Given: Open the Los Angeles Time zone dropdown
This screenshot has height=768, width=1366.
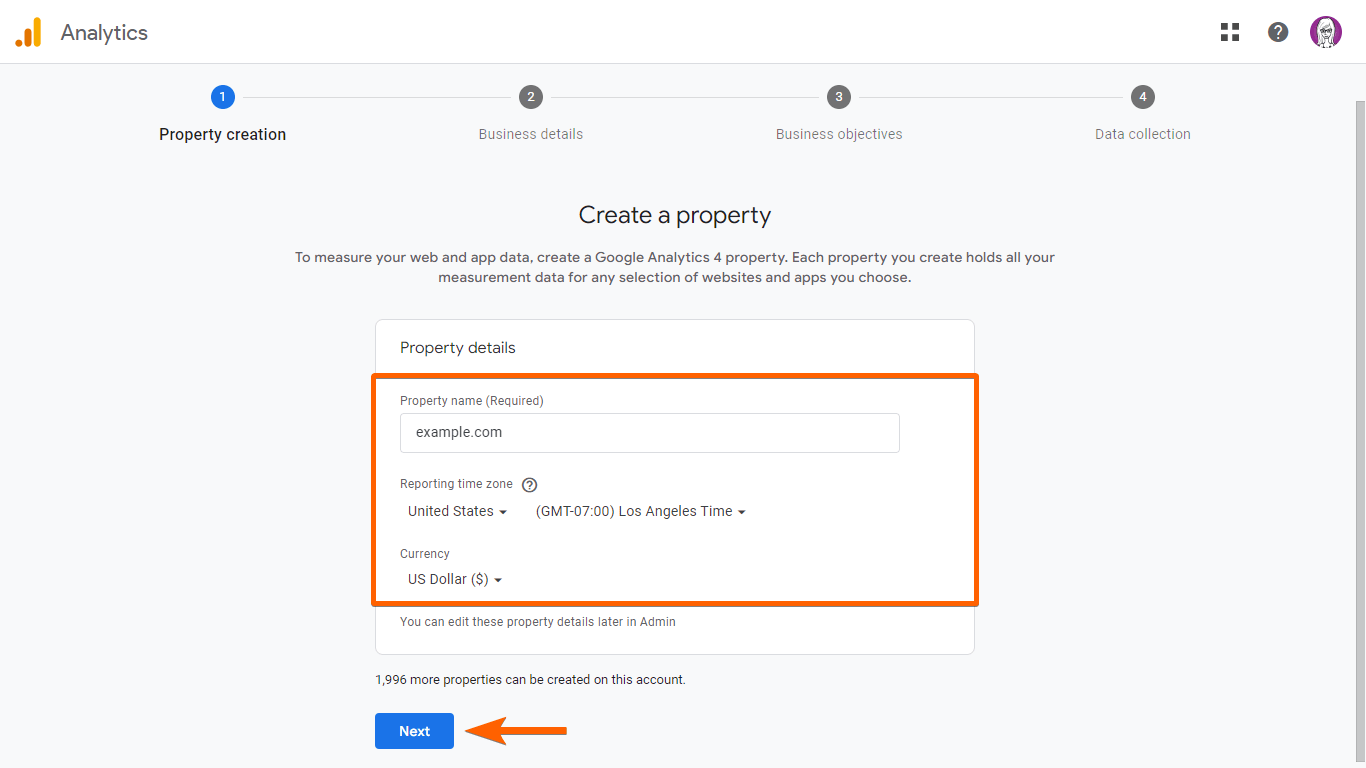Looking at the screenshot, I should 641,511.
